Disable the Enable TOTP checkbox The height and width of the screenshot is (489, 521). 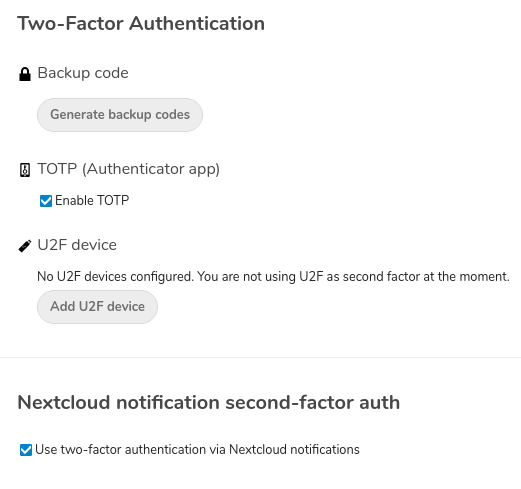coord(46,201)
